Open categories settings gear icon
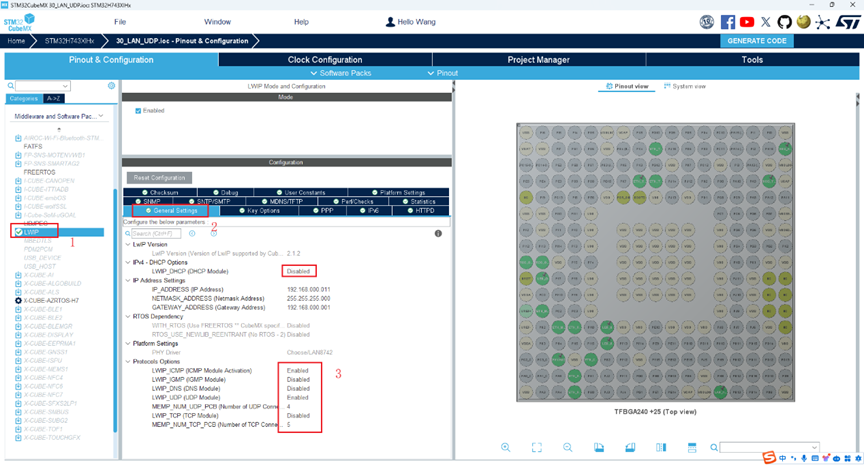Screen dimensions: 864x465 point(111,86)
